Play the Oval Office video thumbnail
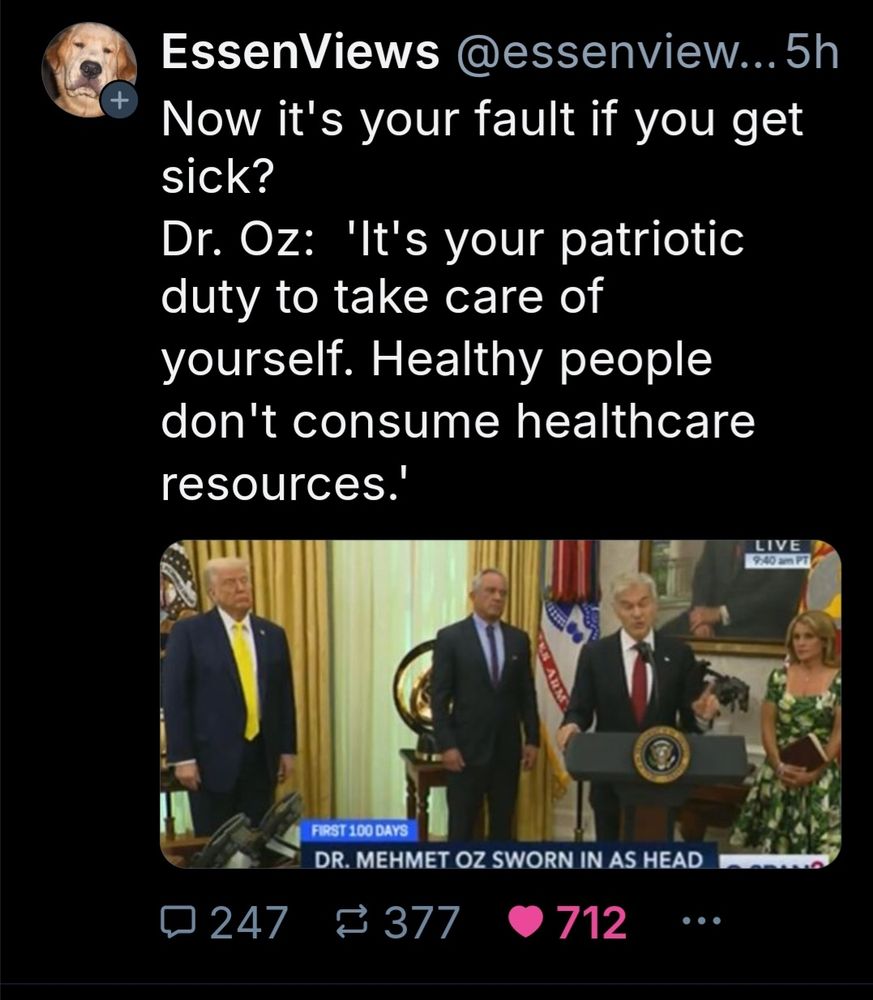The width and height of the screenshot is (873, 1000). (x=500, y=704)
